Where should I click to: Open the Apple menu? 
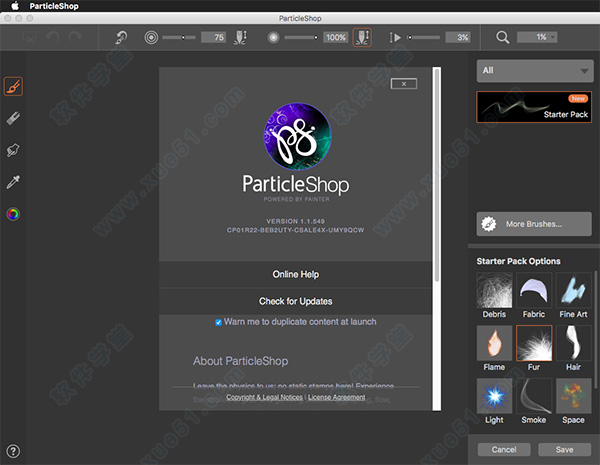click(15, 6)
